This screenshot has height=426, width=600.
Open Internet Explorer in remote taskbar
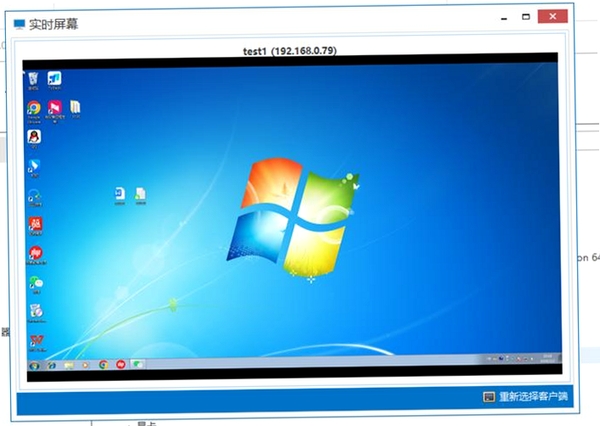51,366
